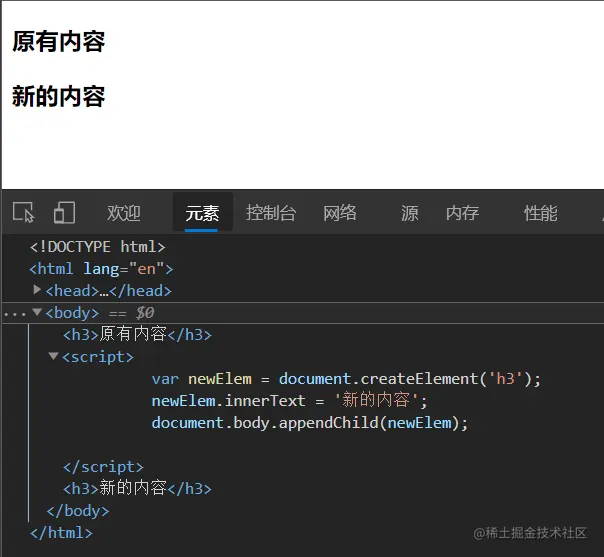
Task: Click the 新的内容 heading on page
Action: (x=59, y=96)
